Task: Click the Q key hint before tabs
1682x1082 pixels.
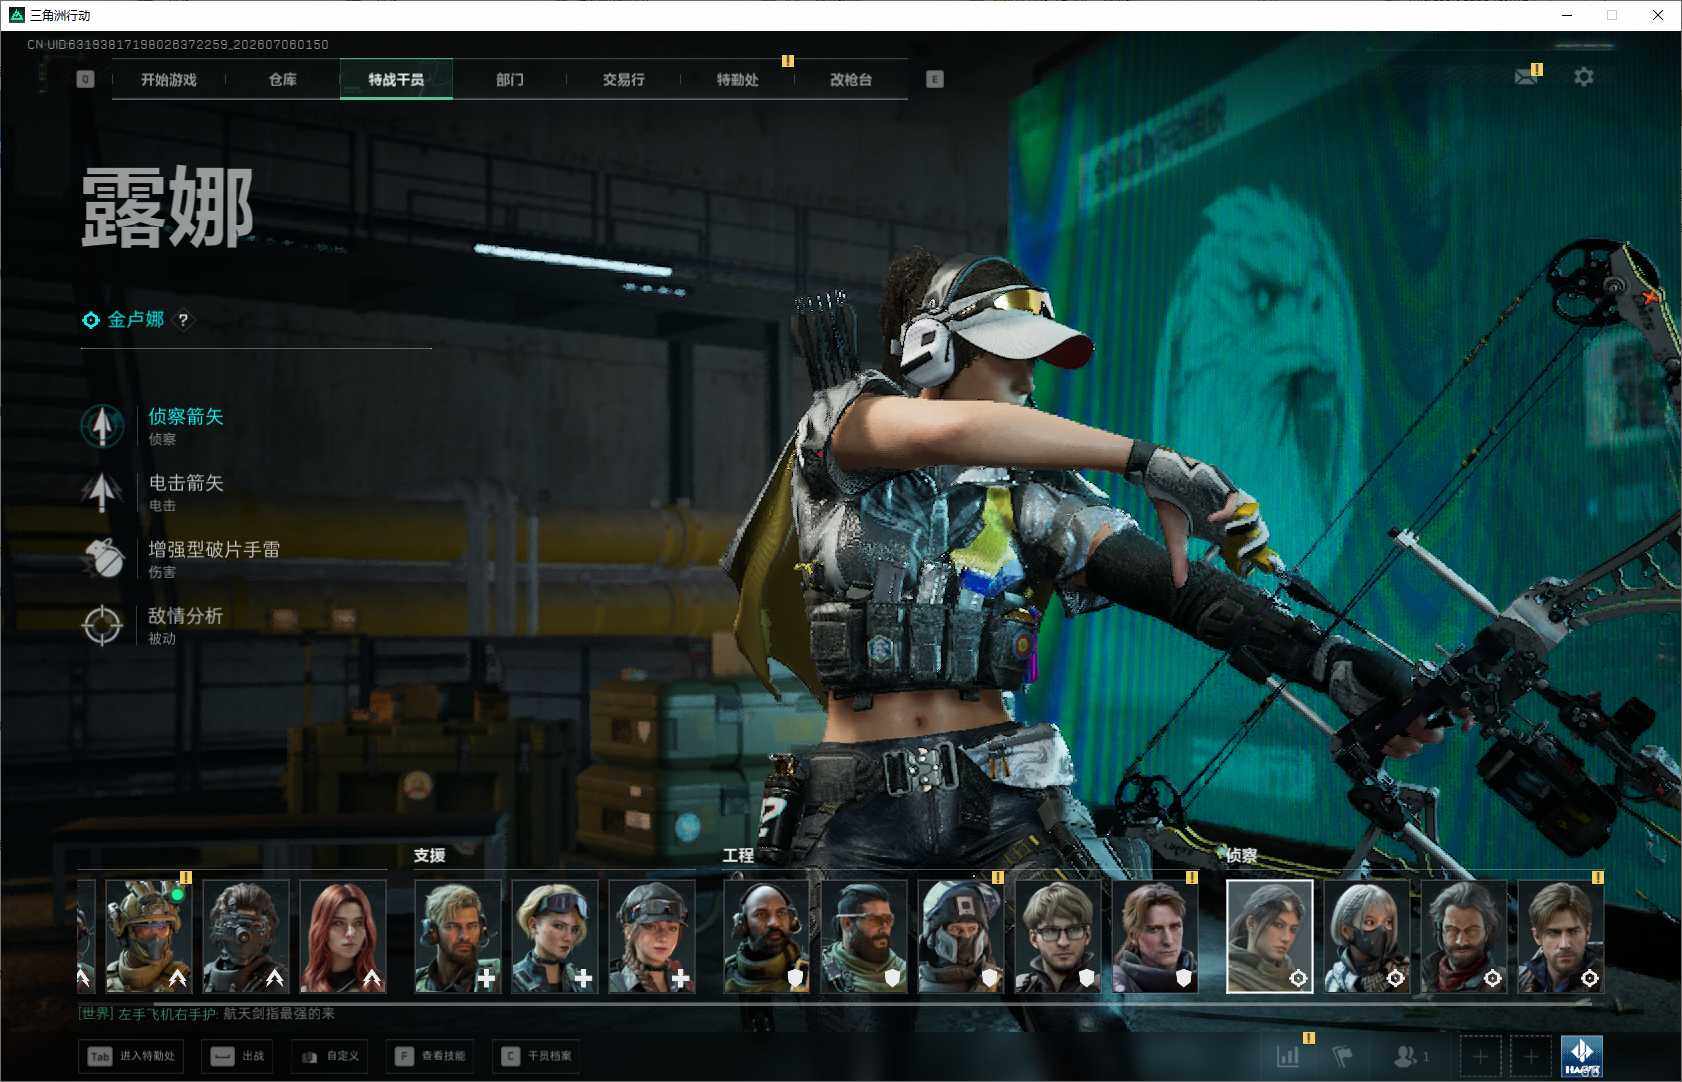Action: [85, 79]
